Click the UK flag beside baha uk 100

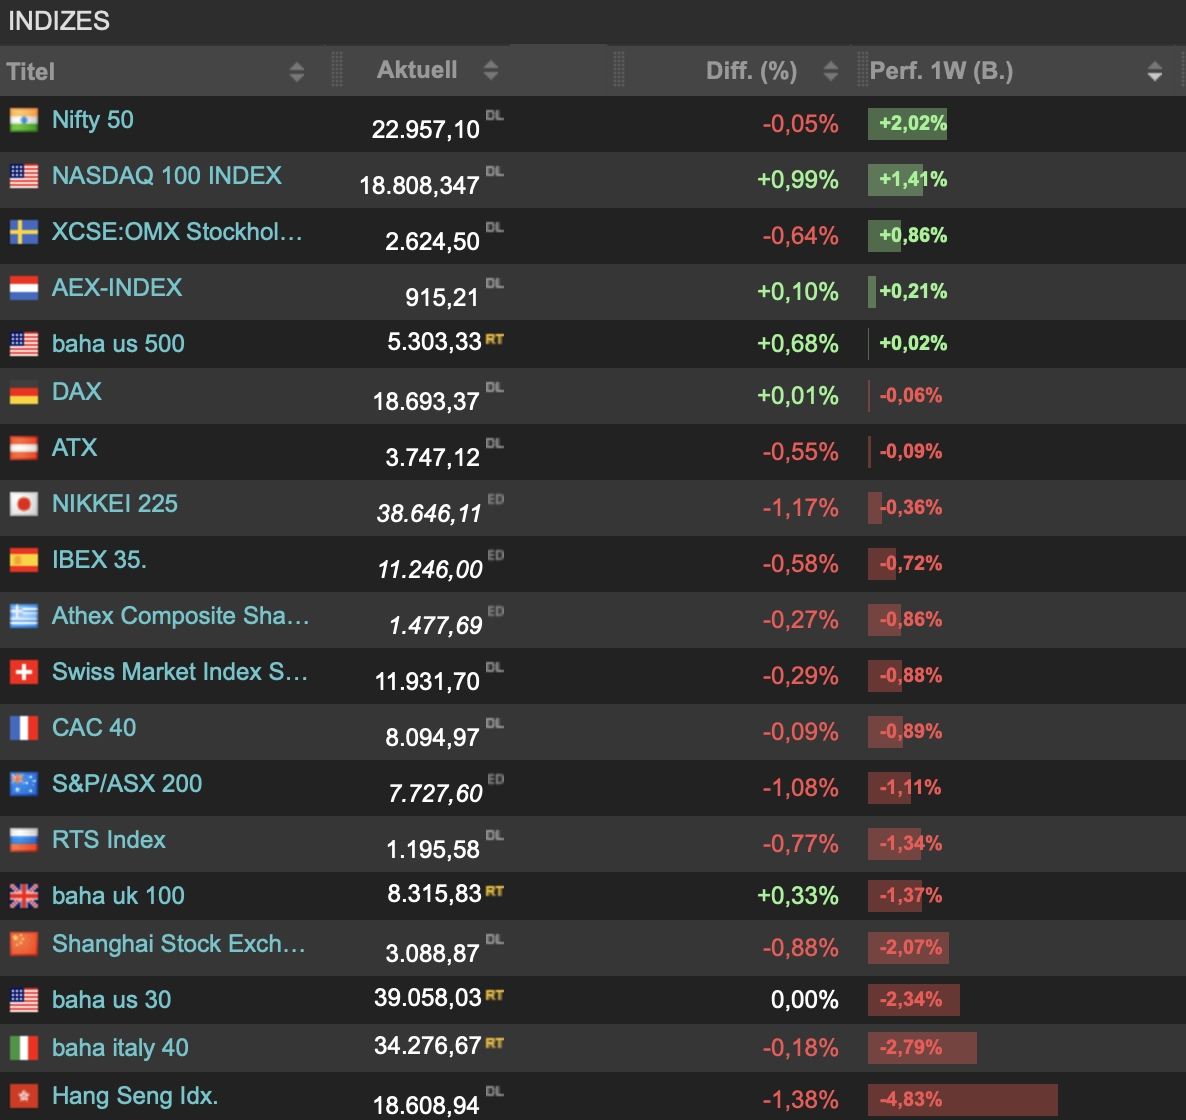tap(24, 896)
